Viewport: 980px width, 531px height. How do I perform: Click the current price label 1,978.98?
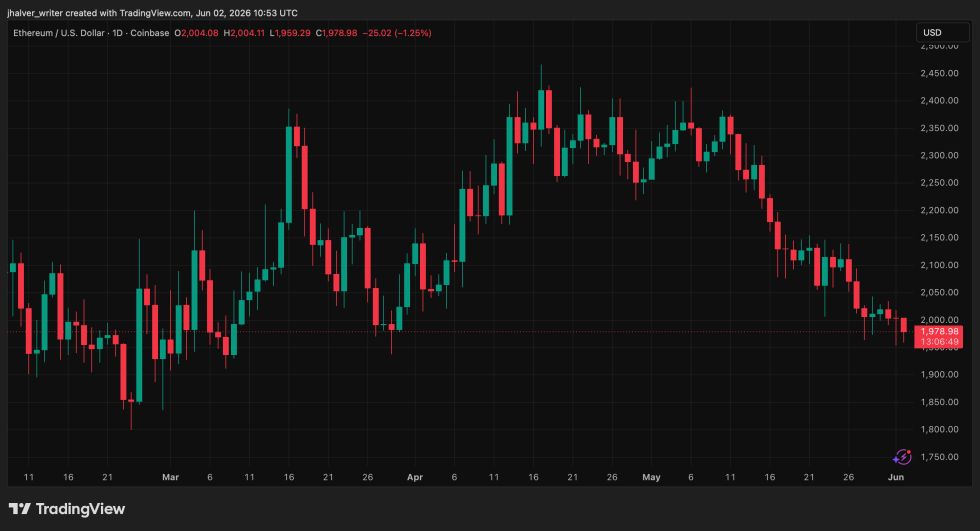pos(939,332)
